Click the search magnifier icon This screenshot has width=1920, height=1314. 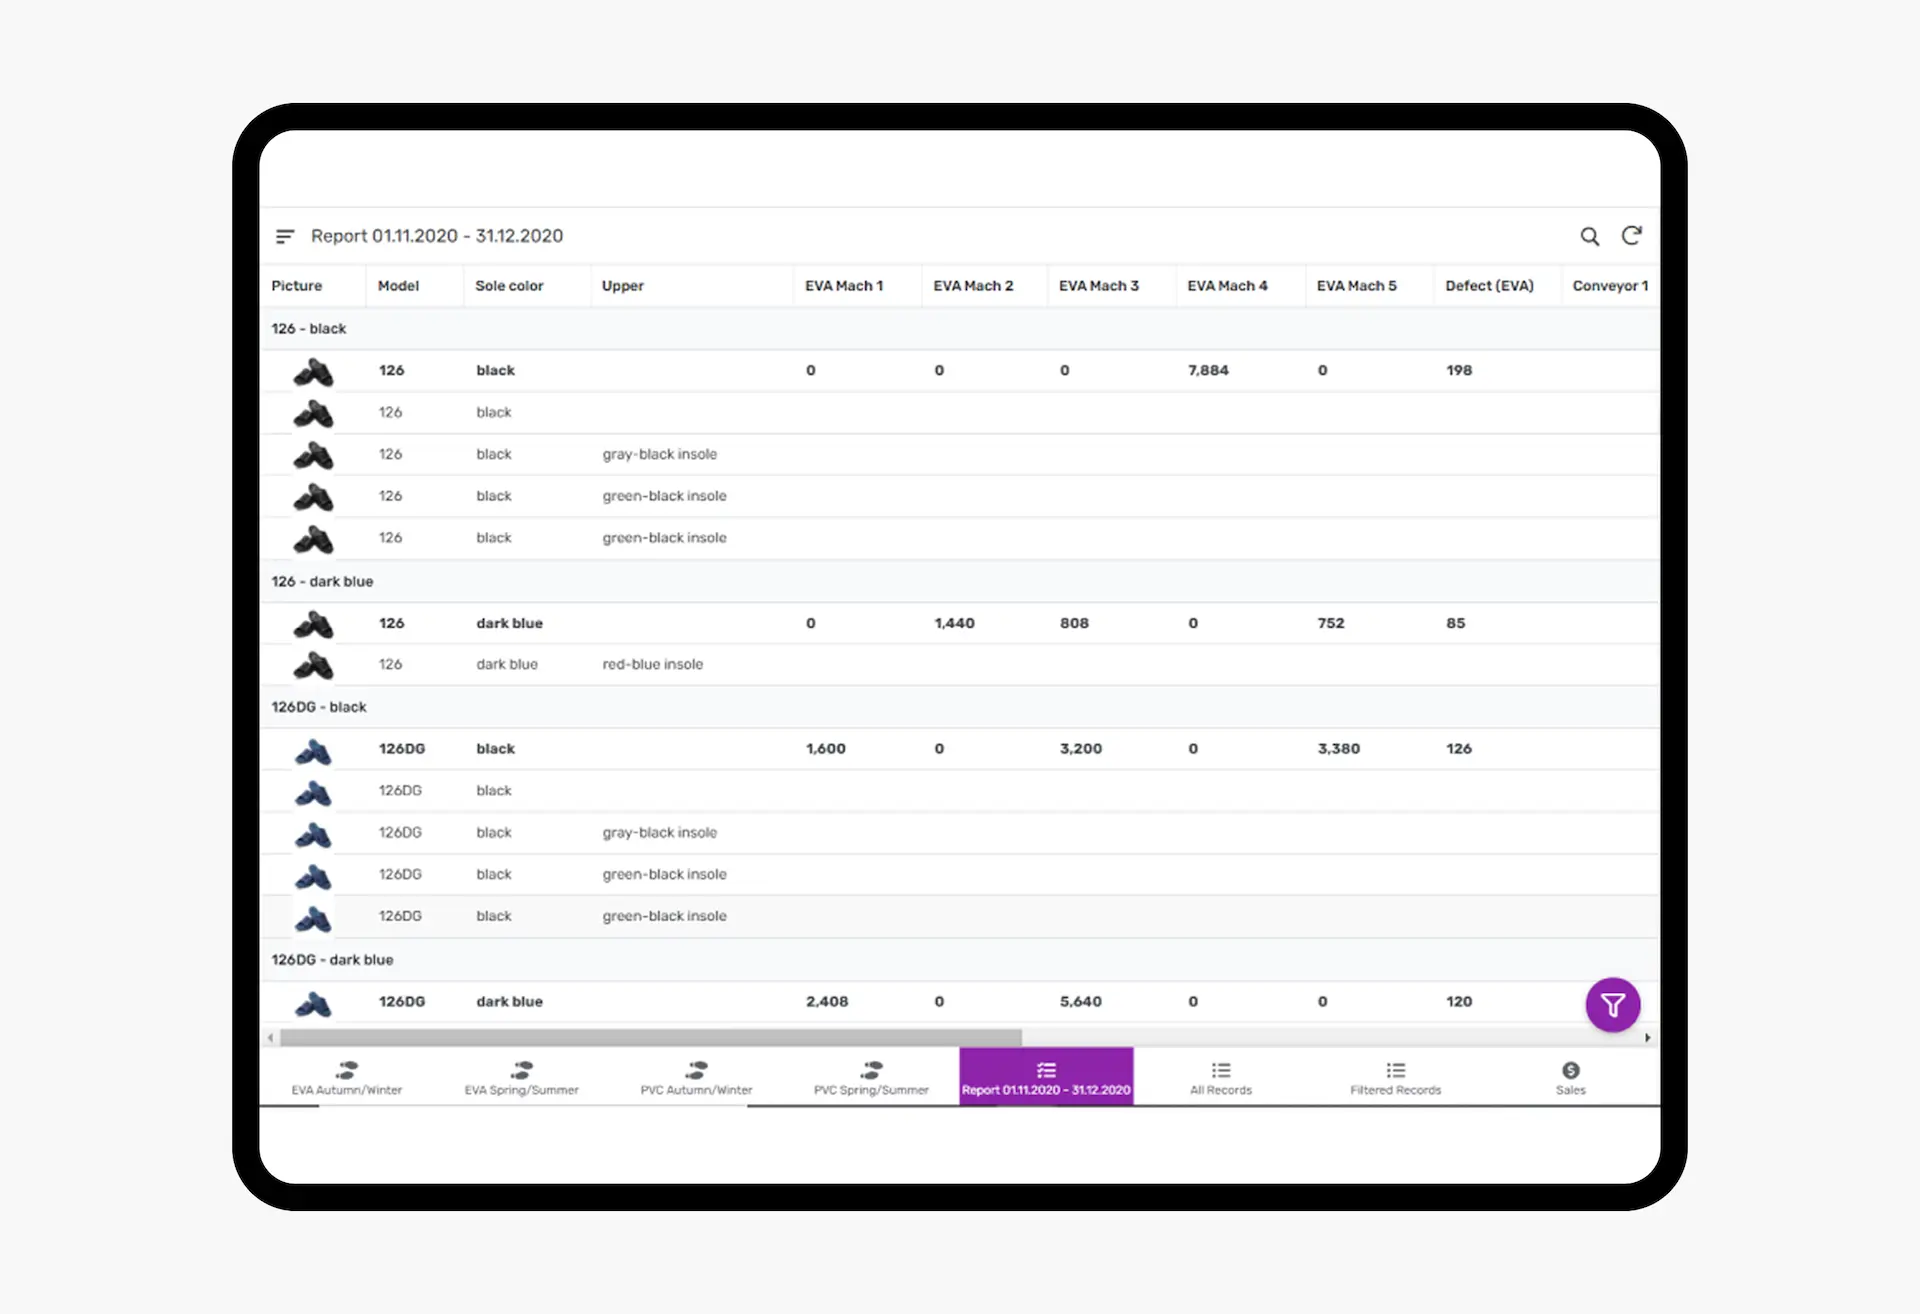[1588, 236]
